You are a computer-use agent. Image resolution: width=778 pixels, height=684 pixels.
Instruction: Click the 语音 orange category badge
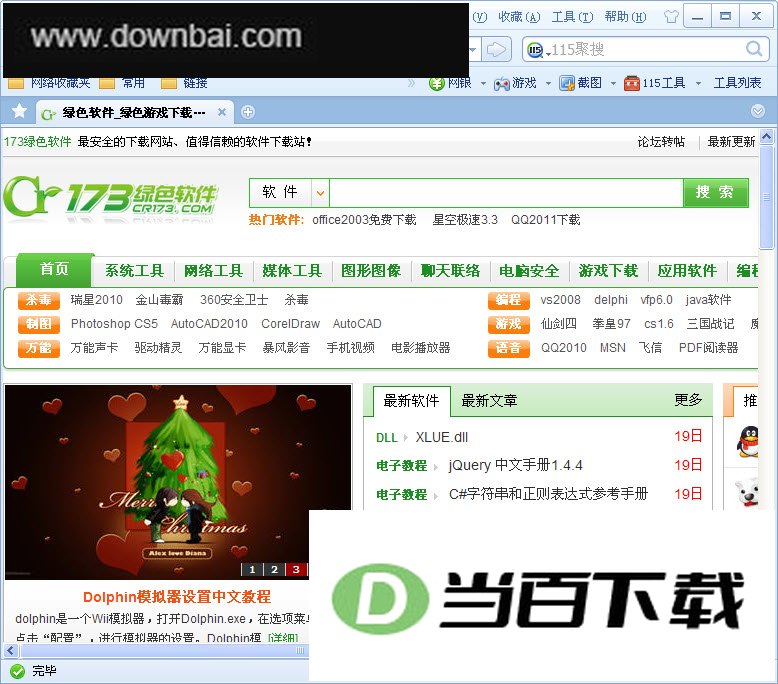[x=509, y=348]
